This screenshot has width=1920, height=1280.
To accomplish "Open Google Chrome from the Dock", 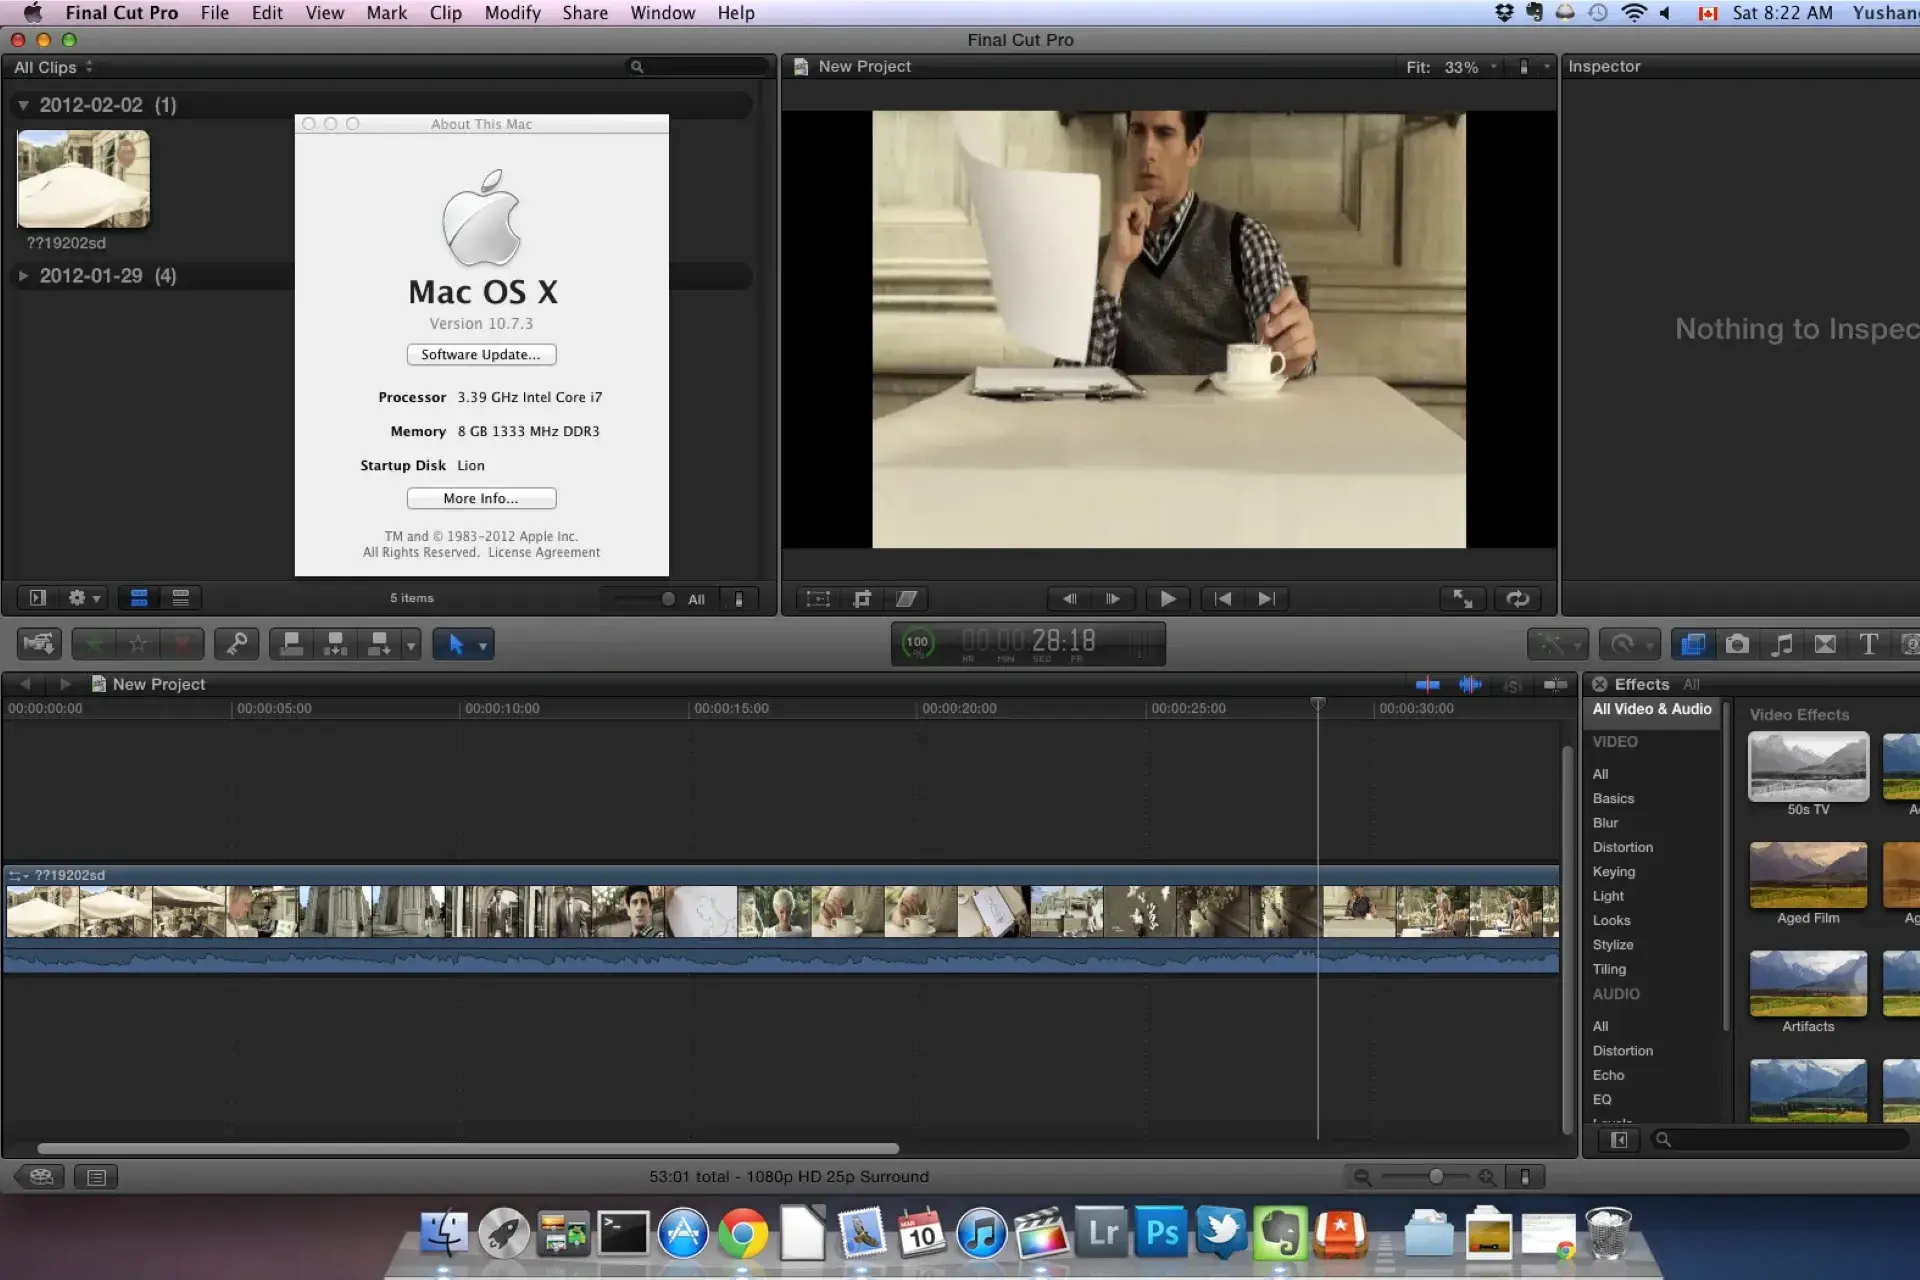I will click(742, 1235).
